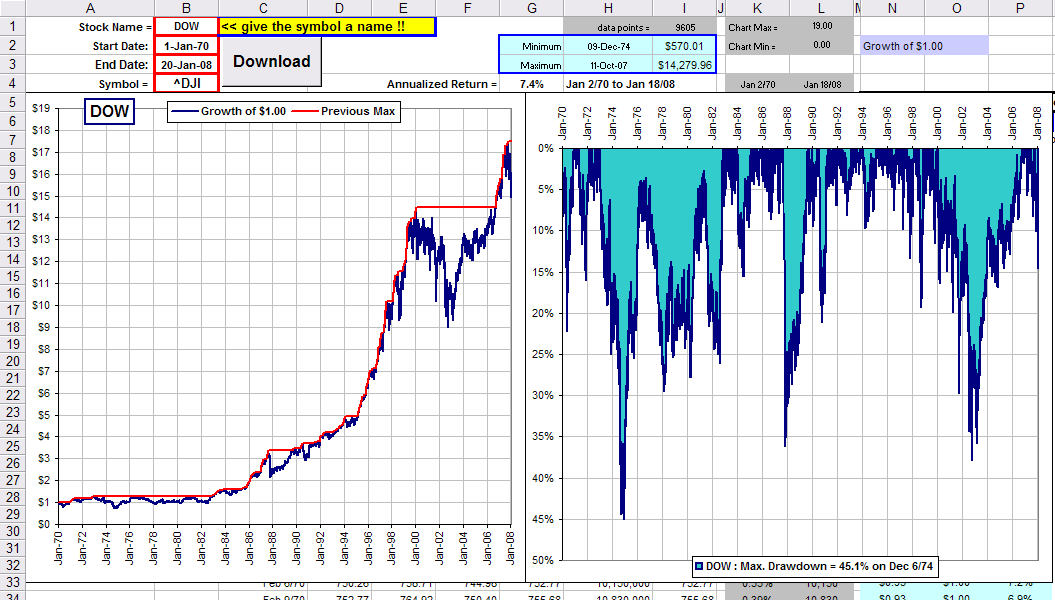
Task: Click the teal square in the drawdown legend
Action: [699, 566]
